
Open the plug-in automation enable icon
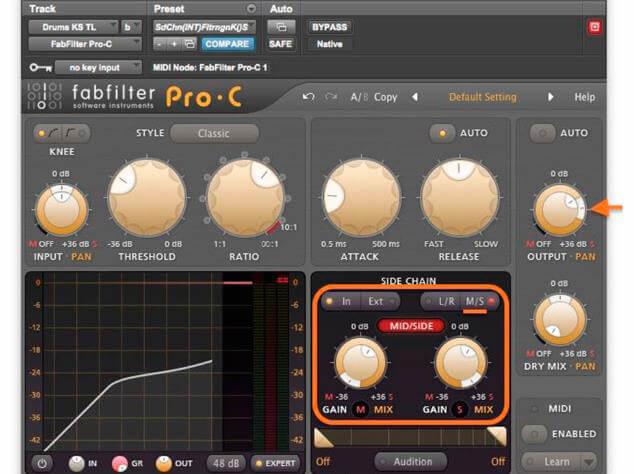(x=281, y=27)
